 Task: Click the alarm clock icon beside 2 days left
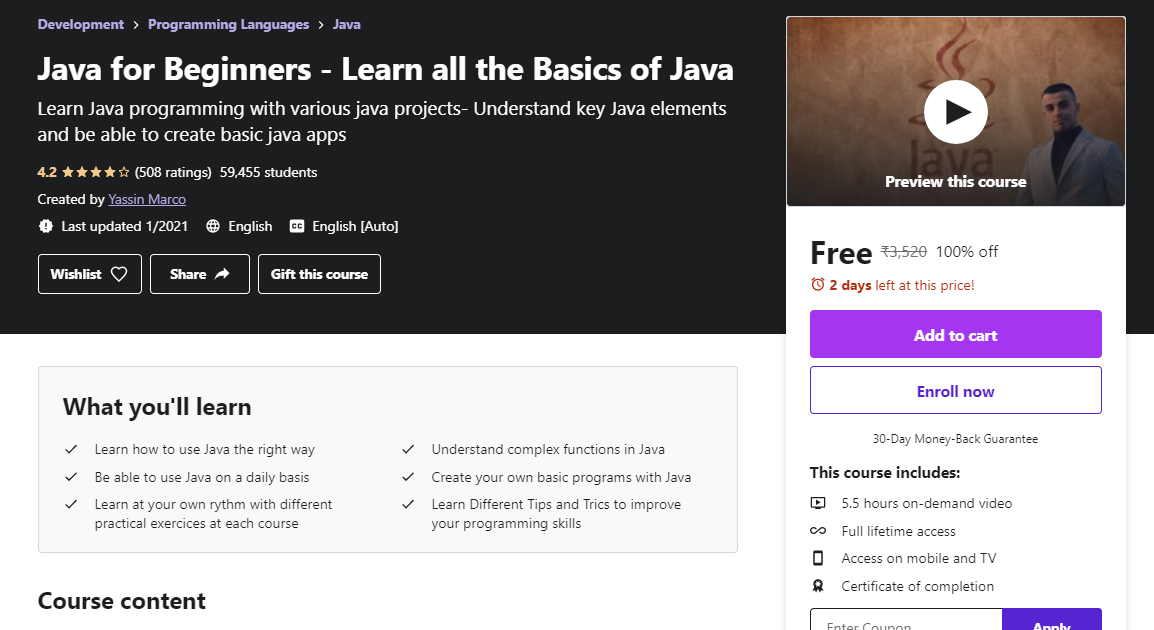pos(818,284)
